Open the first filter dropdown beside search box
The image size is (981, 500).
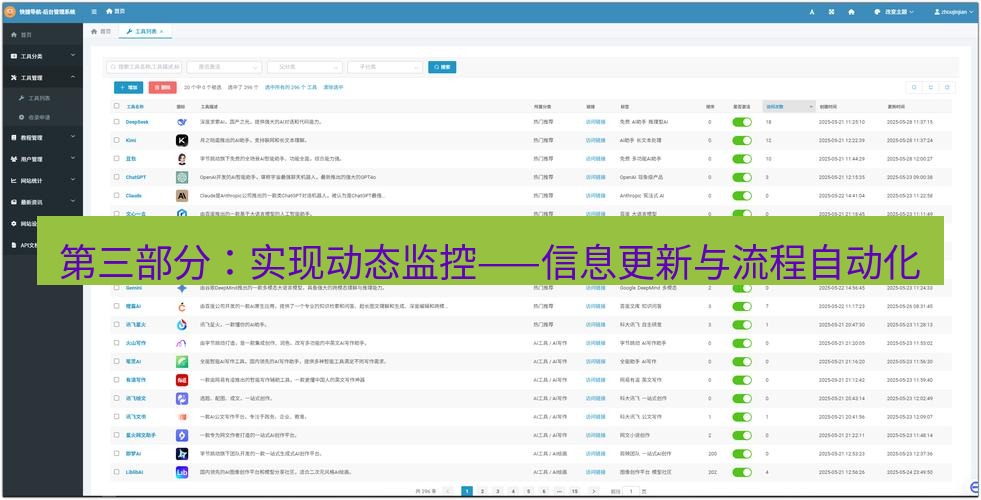224,67
